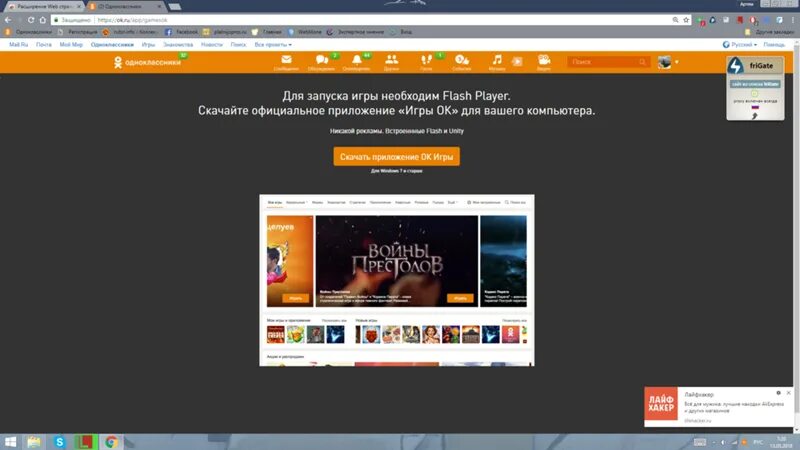Viewport: 800px width, 450px height.
Task: Open Video (Видео) camera icon
Action: pyautogui.click(x=544, y=62)
